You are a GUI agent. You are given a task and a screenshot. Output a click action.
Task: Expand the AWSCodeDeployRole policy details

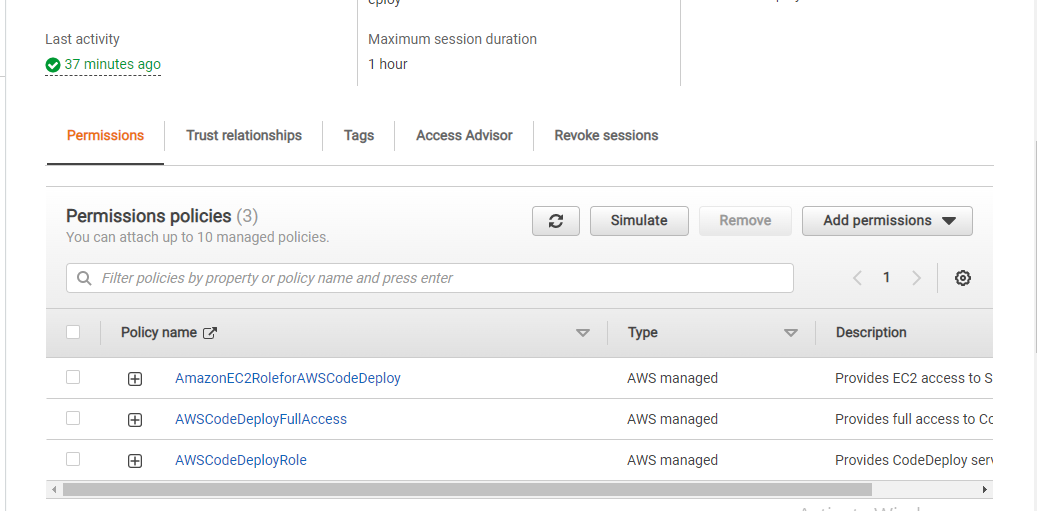coord(135,461)
